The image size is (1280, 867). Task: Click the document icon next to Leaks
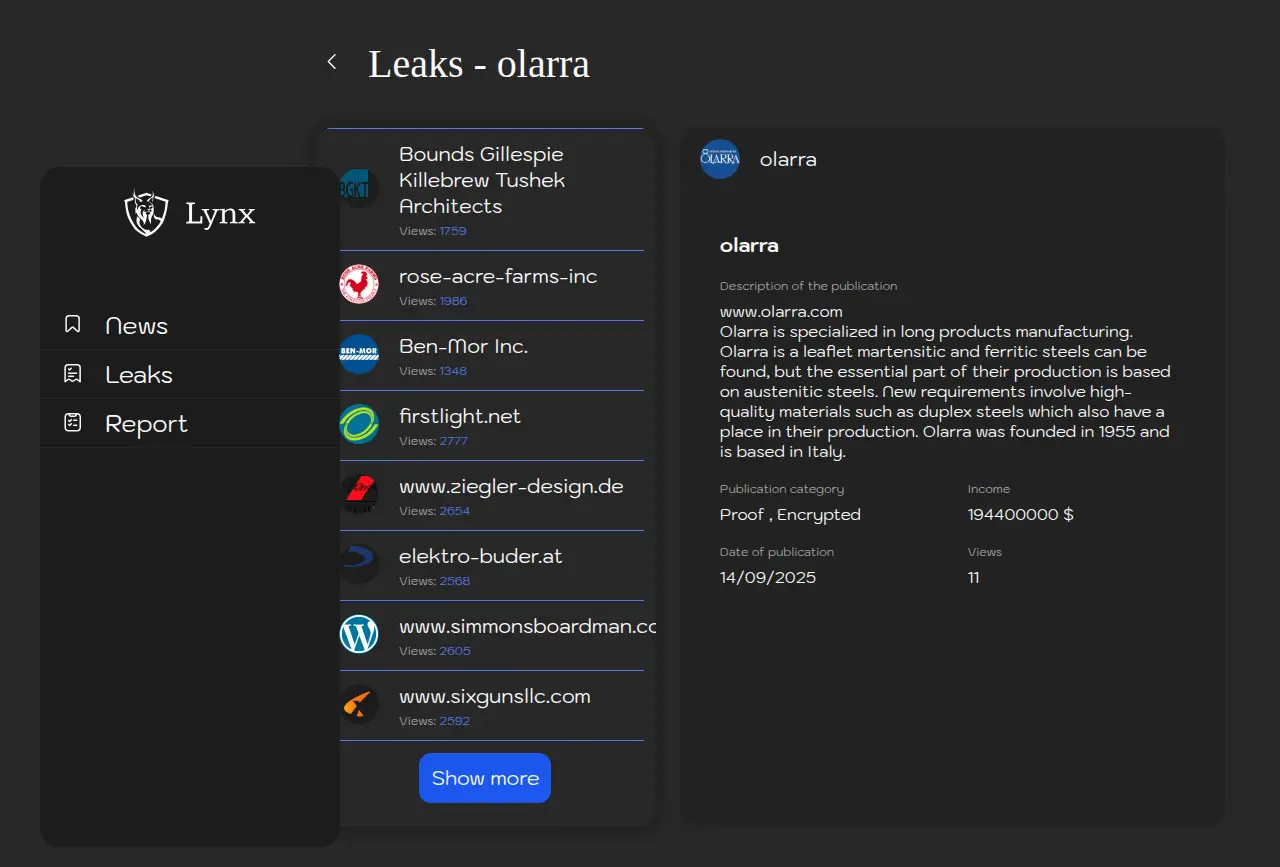click(72, 374)
